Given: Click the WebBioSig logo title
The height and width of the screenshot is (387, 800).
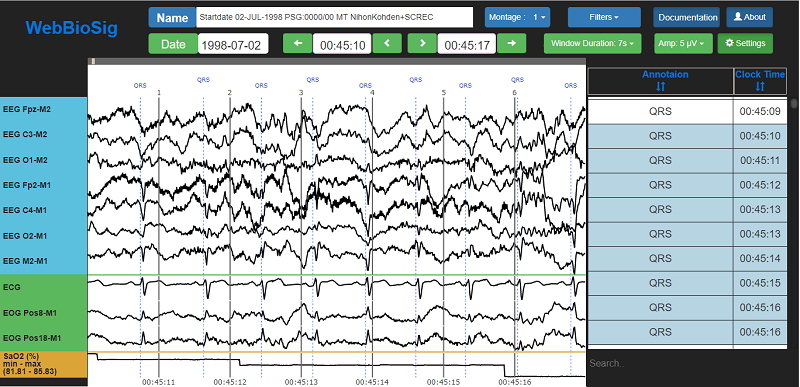Looking at the screenshot, I should pyautogui.click(x=71, y=28).
